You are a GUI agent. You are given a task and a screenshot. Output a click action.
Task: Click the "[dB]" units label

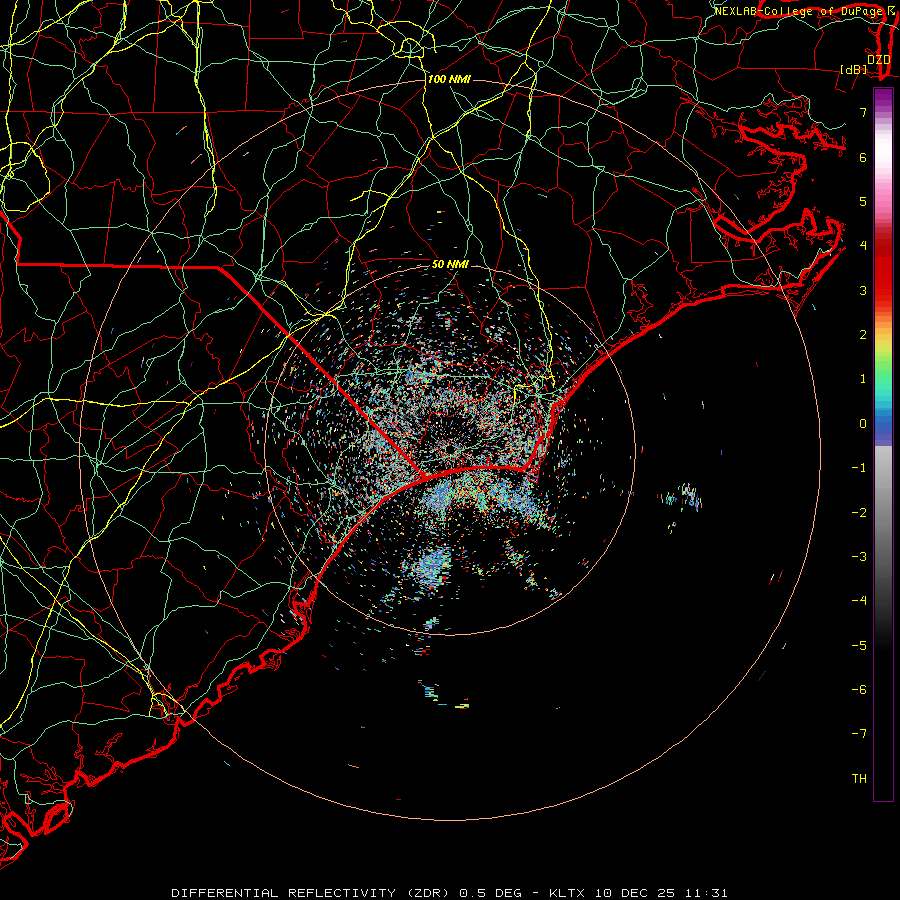[854, 69]
